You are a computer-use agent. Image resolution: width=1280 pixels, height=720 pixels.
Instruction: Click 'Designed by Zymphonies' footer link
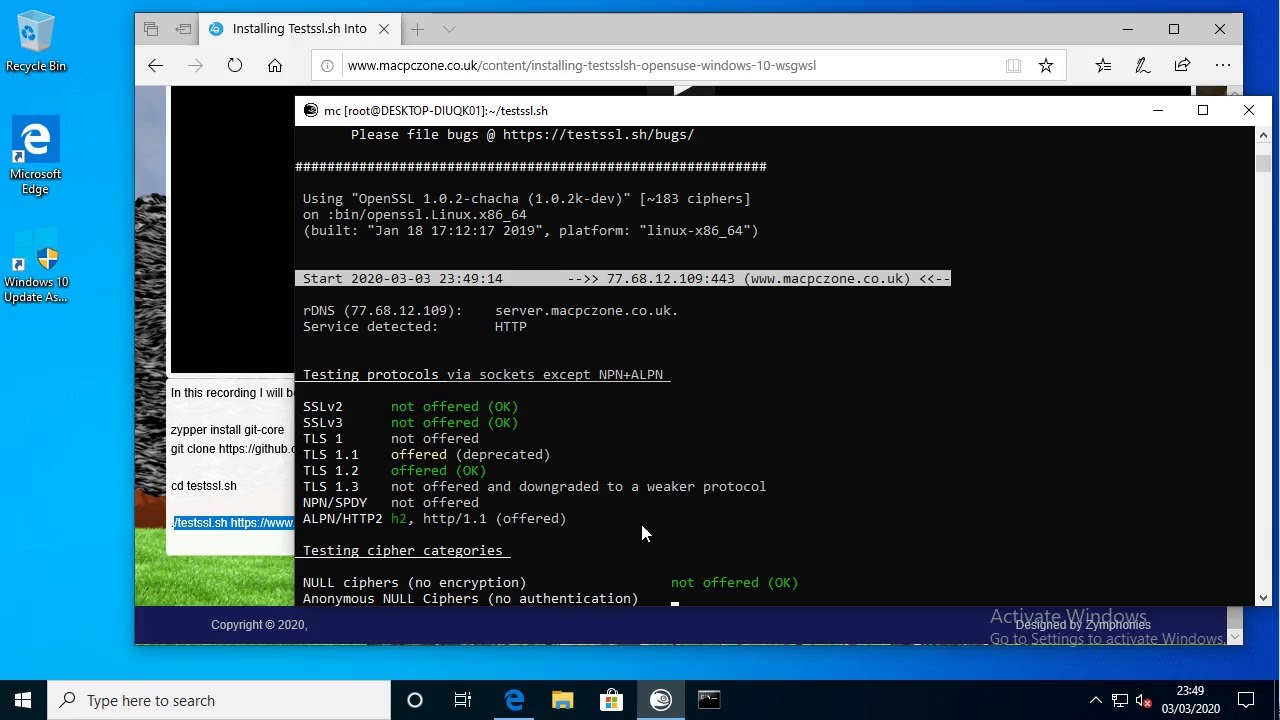tap(1083, 625)
